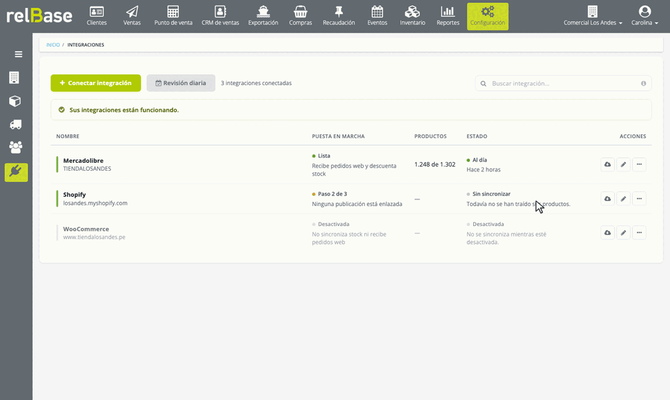Click the 'Lista' status for Mercadolibre
670x400 pixels.
click(x=324, y=156)
